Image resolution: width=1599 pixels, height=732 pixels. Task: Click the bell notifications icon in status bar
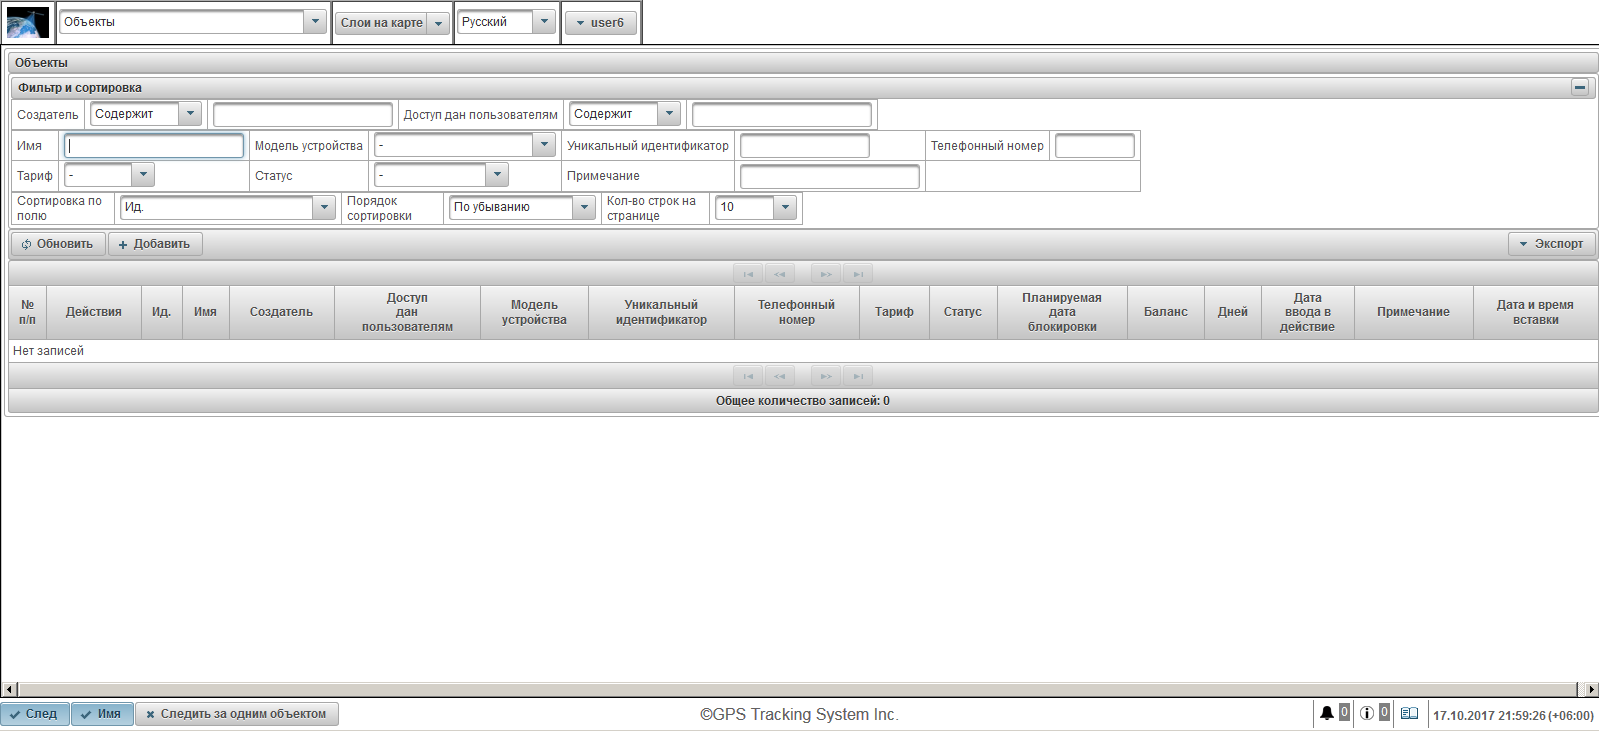tap(1326, 714)
